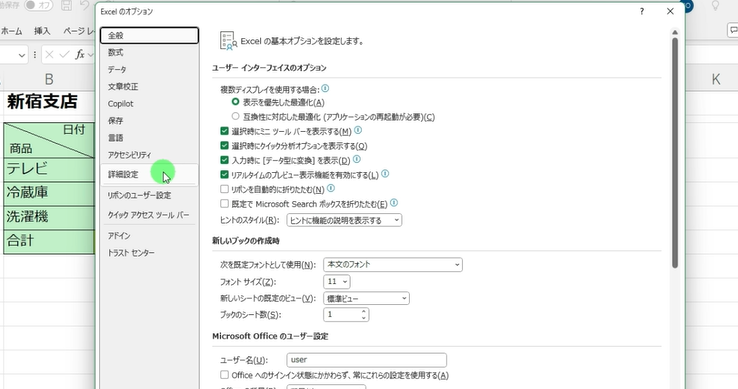Select 表示を優先した最適化 radio button
The width and height of the screenshot is (738, 389).
pyautogui.click(x=235, y=102)
